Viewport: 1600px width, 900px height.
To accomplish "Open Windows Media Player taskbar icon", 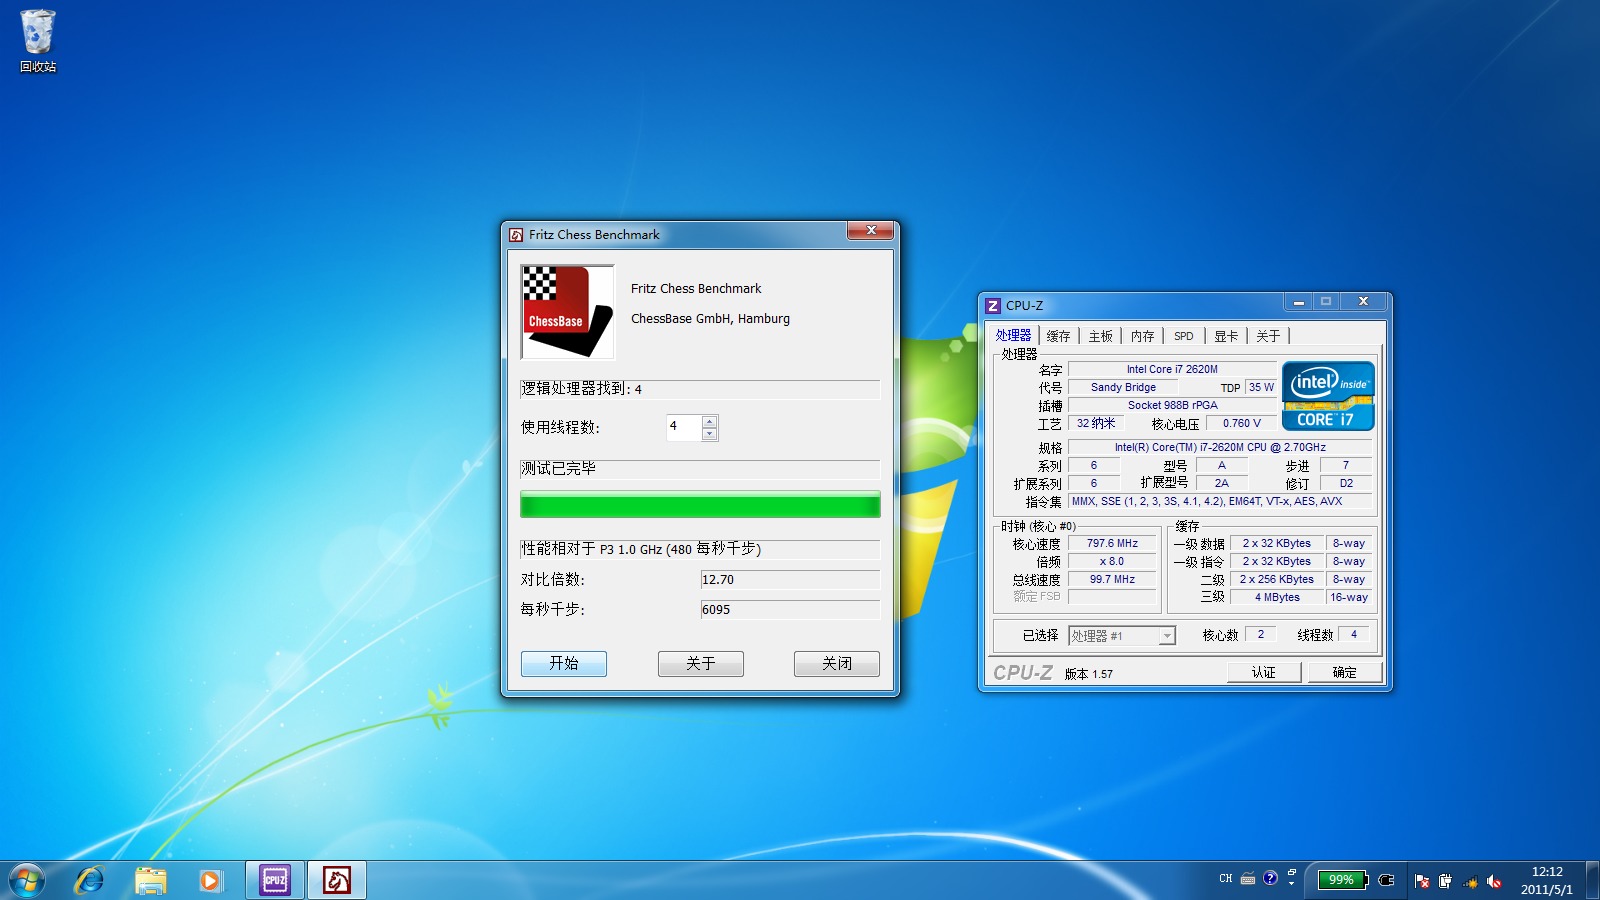I will 210,881.
